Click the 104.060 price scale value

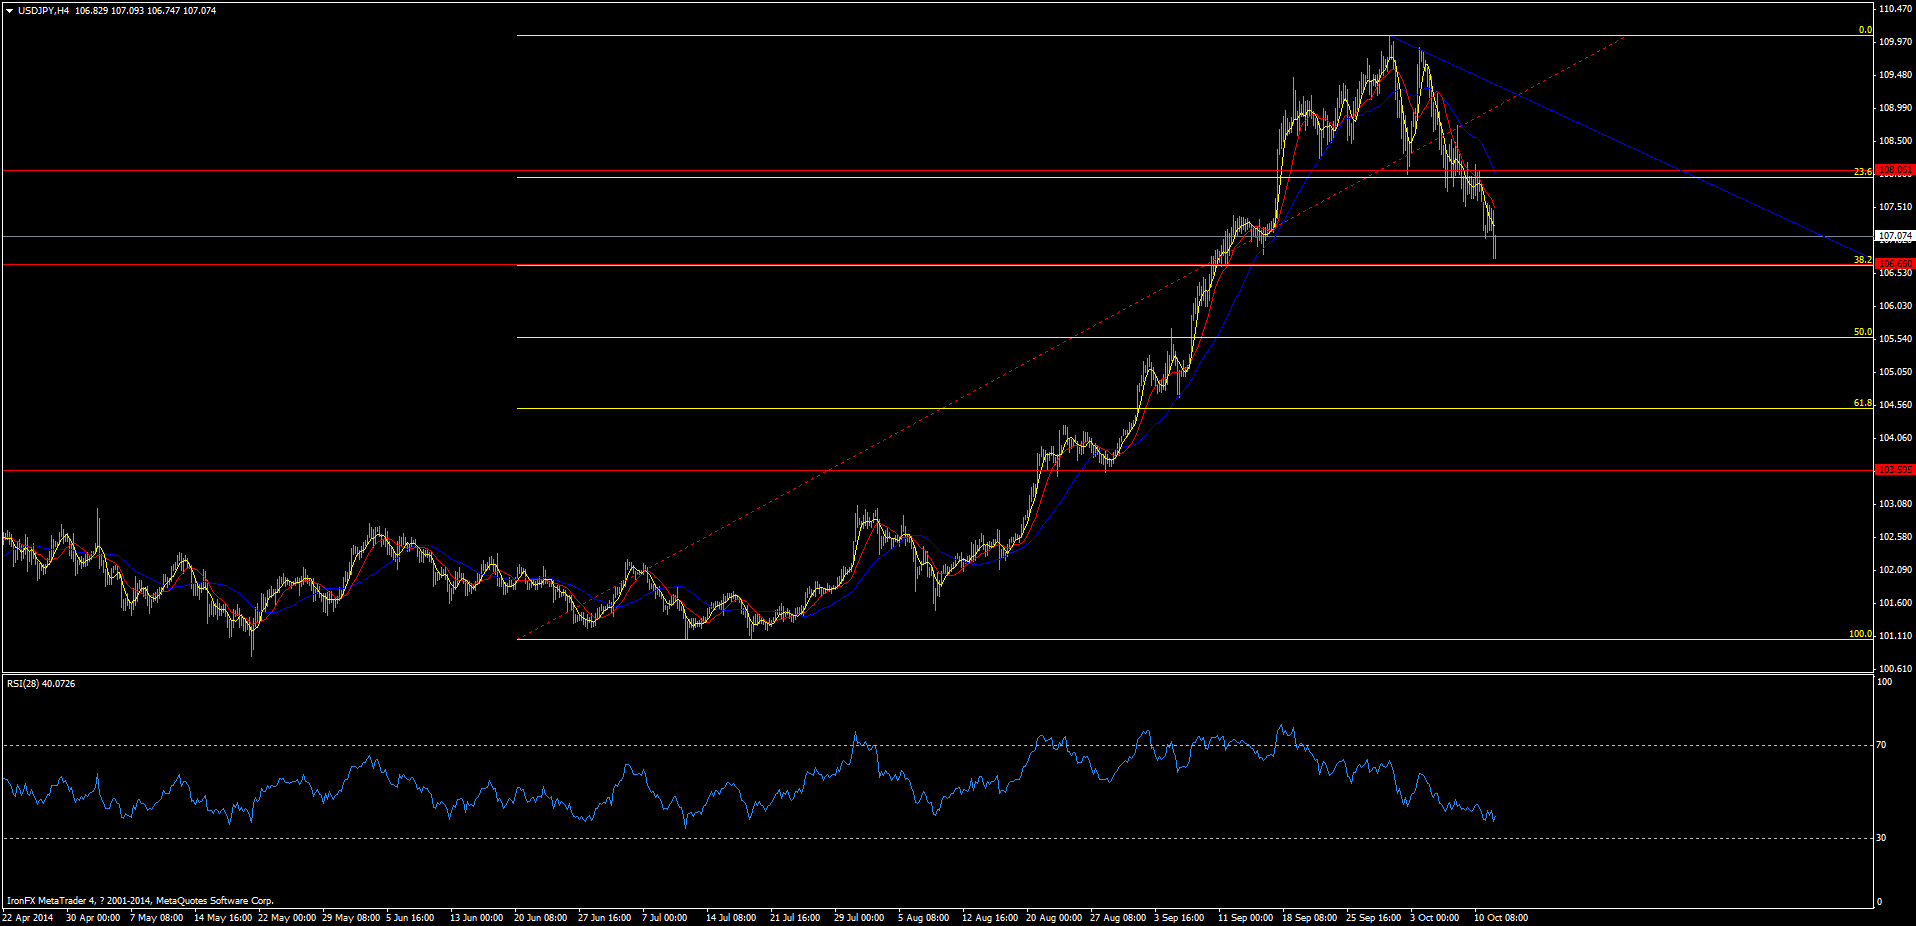[x=1896, y=438]
